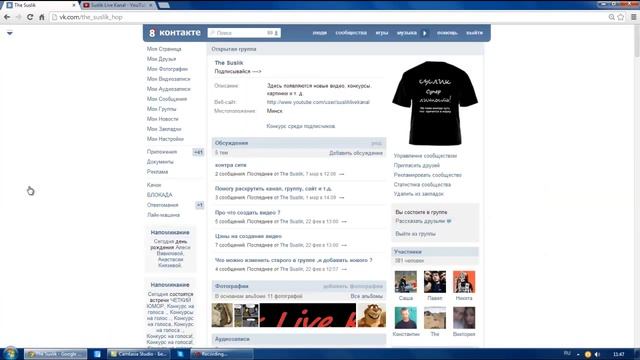Click the +41 badge next to Приложения
Image resolution: width=640 pixels, height=360 pixels.
(198, 152)
